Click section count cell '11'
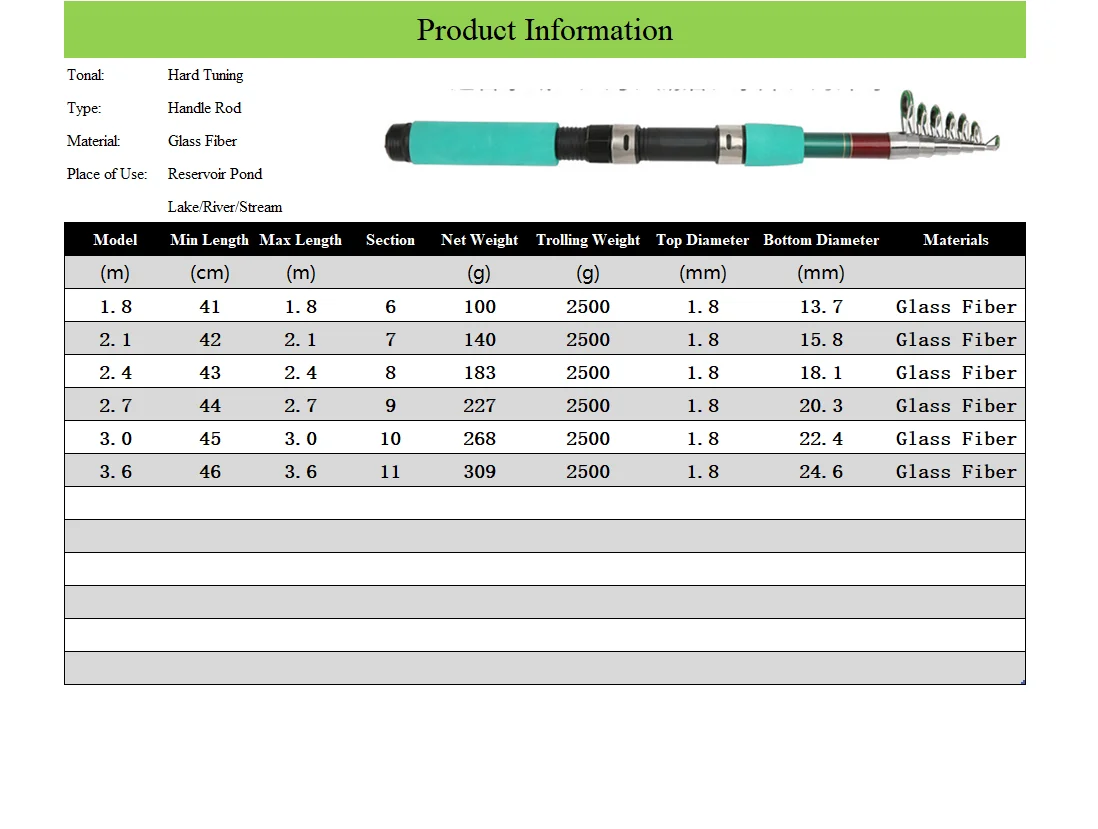Image resolution: width=1098 pixels, height=829 pixels. 391,471
